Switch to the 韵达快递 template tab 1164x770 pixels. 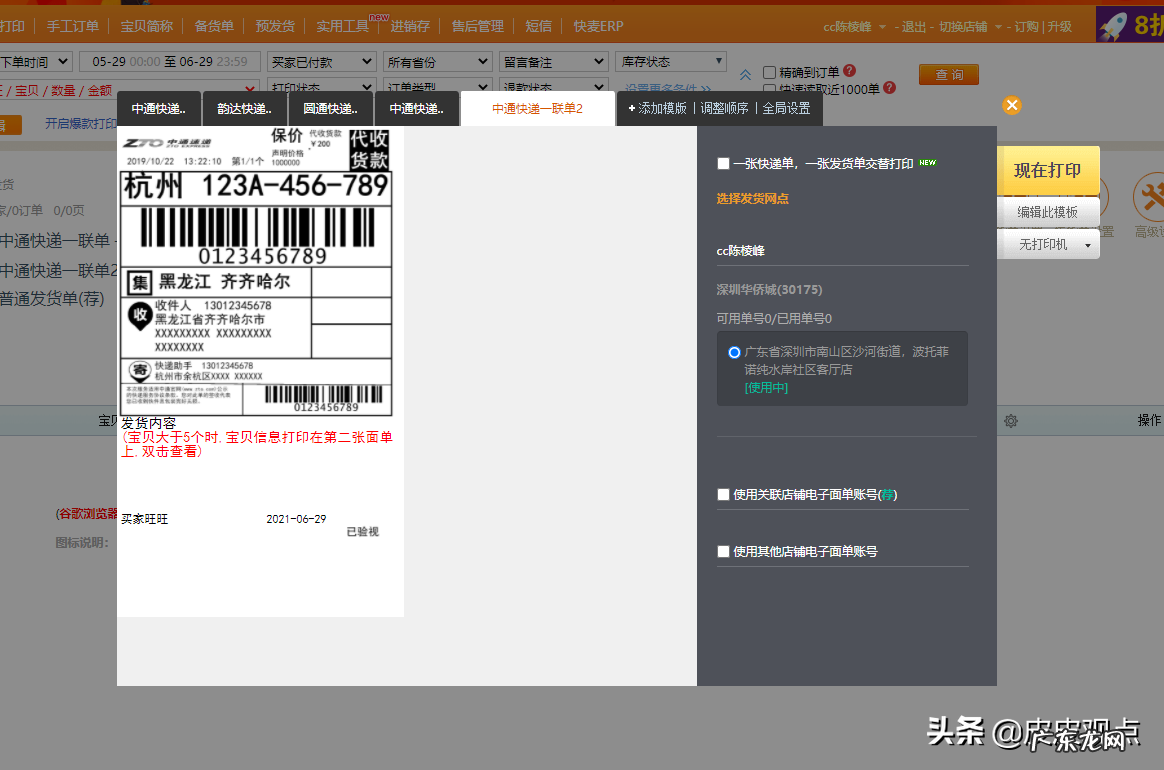click(242, 109)
